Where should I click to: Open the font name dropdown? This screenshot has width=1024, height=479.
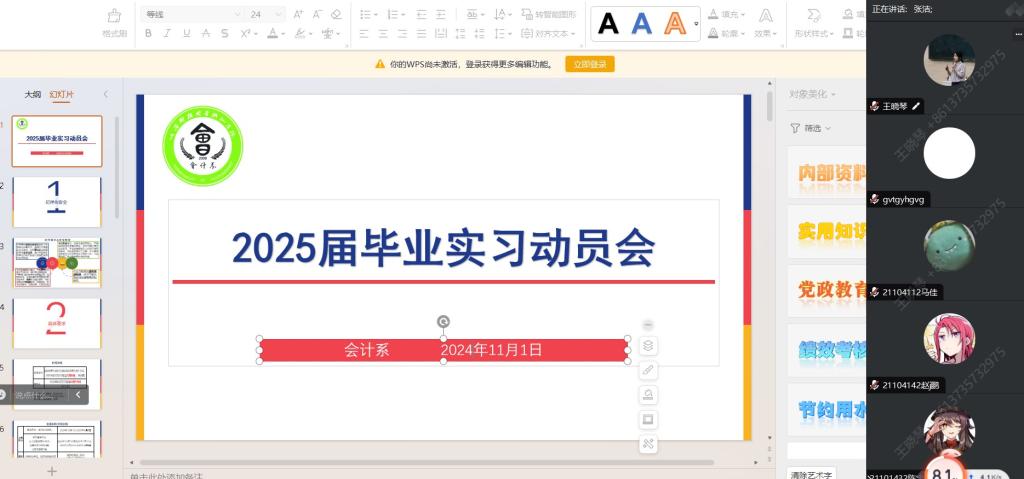pos(237,15)
